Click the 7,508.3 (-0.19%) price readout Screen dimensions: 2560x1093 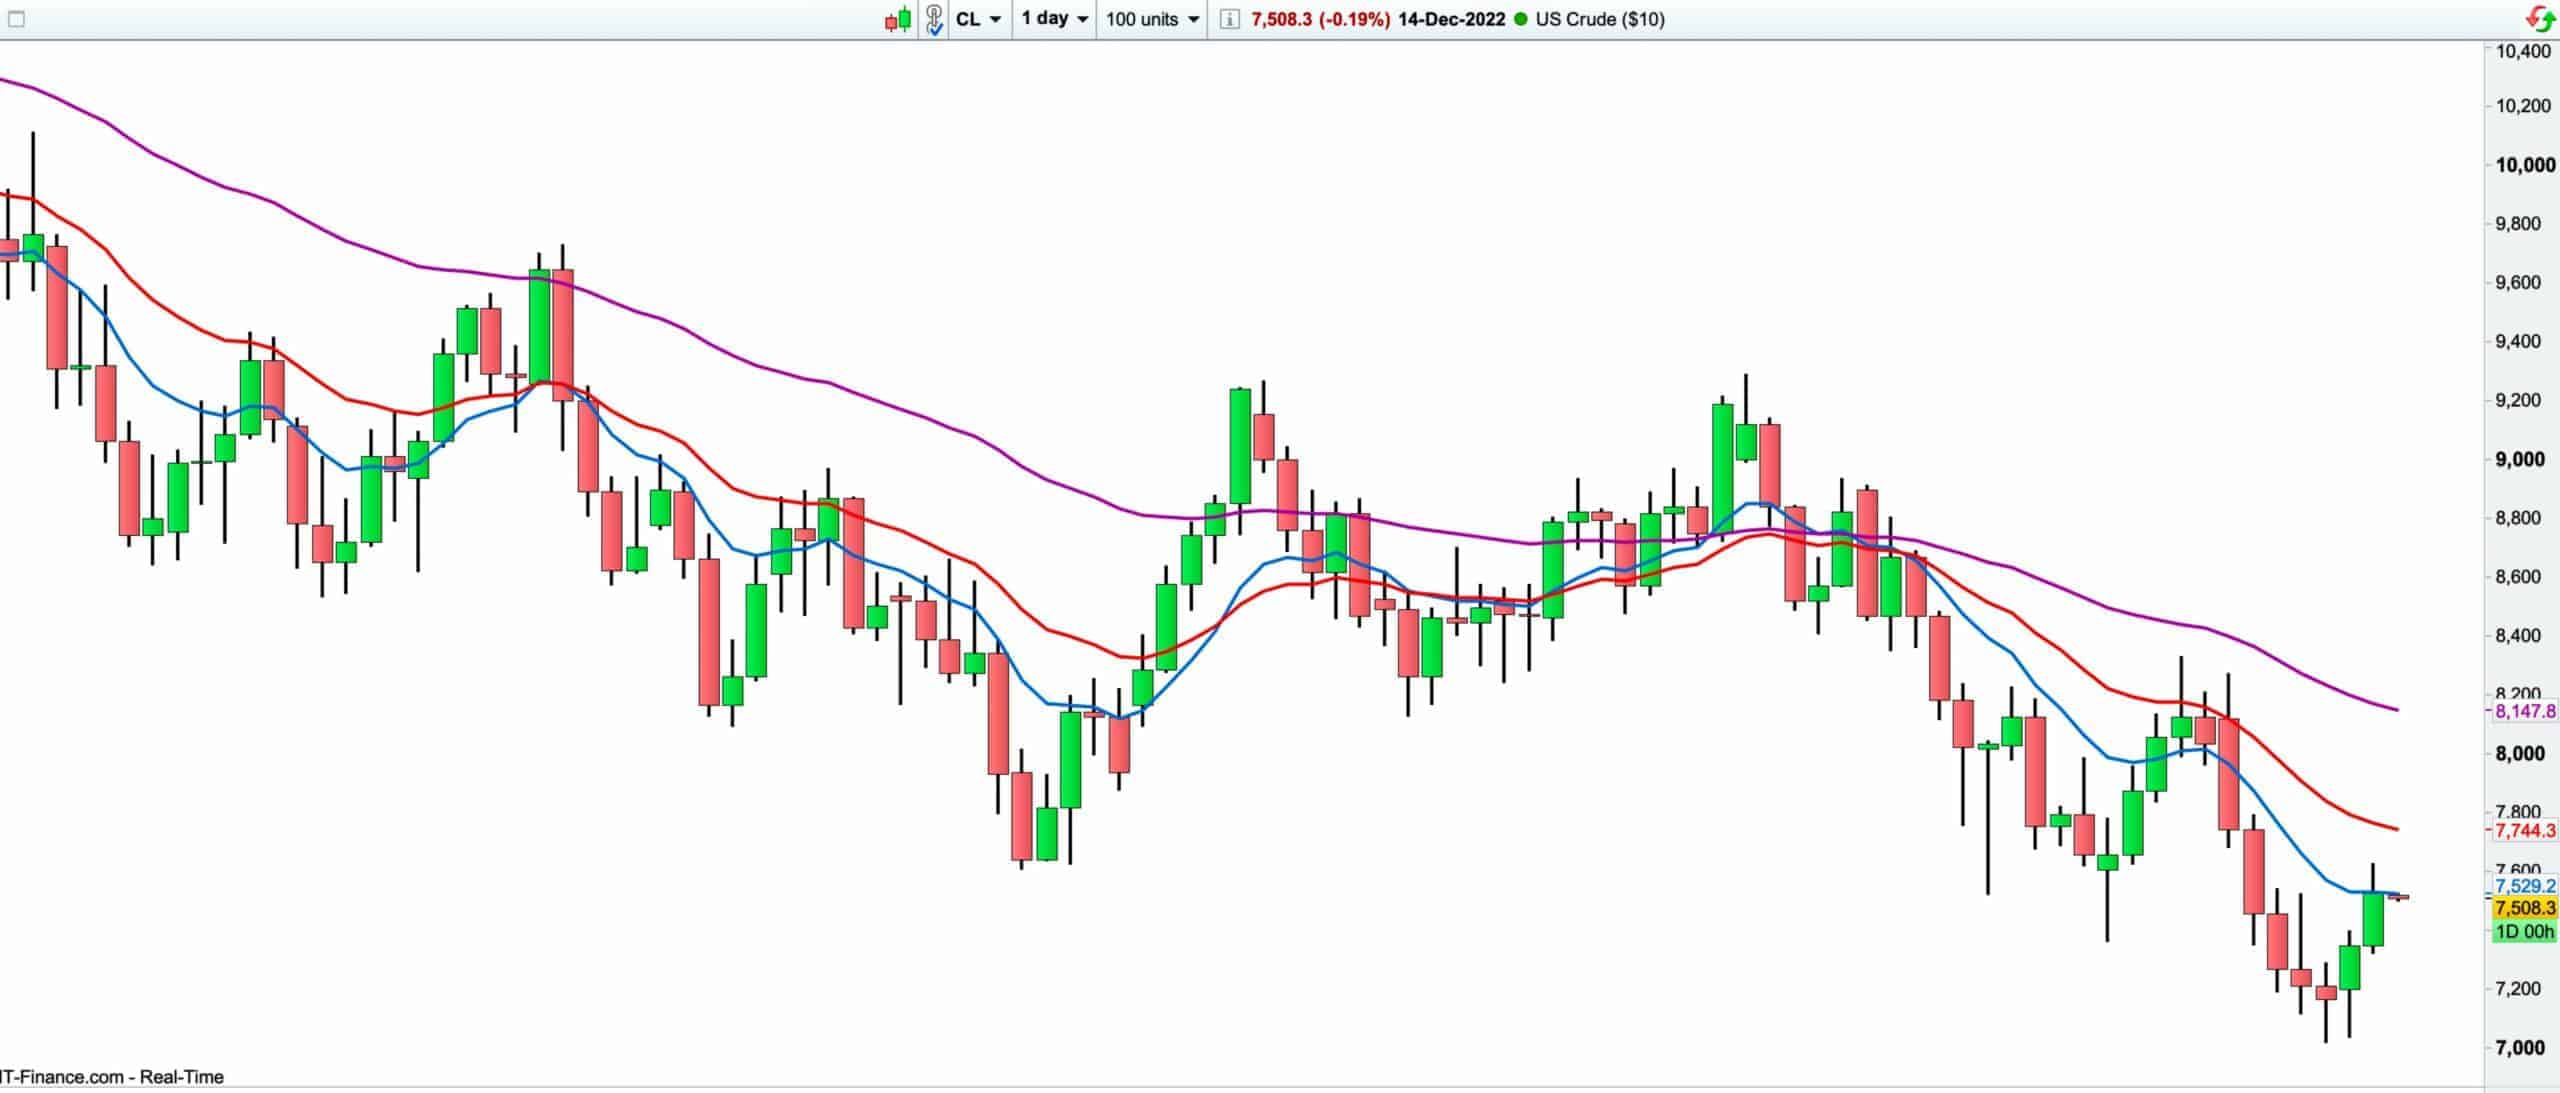click(1320, 19)
